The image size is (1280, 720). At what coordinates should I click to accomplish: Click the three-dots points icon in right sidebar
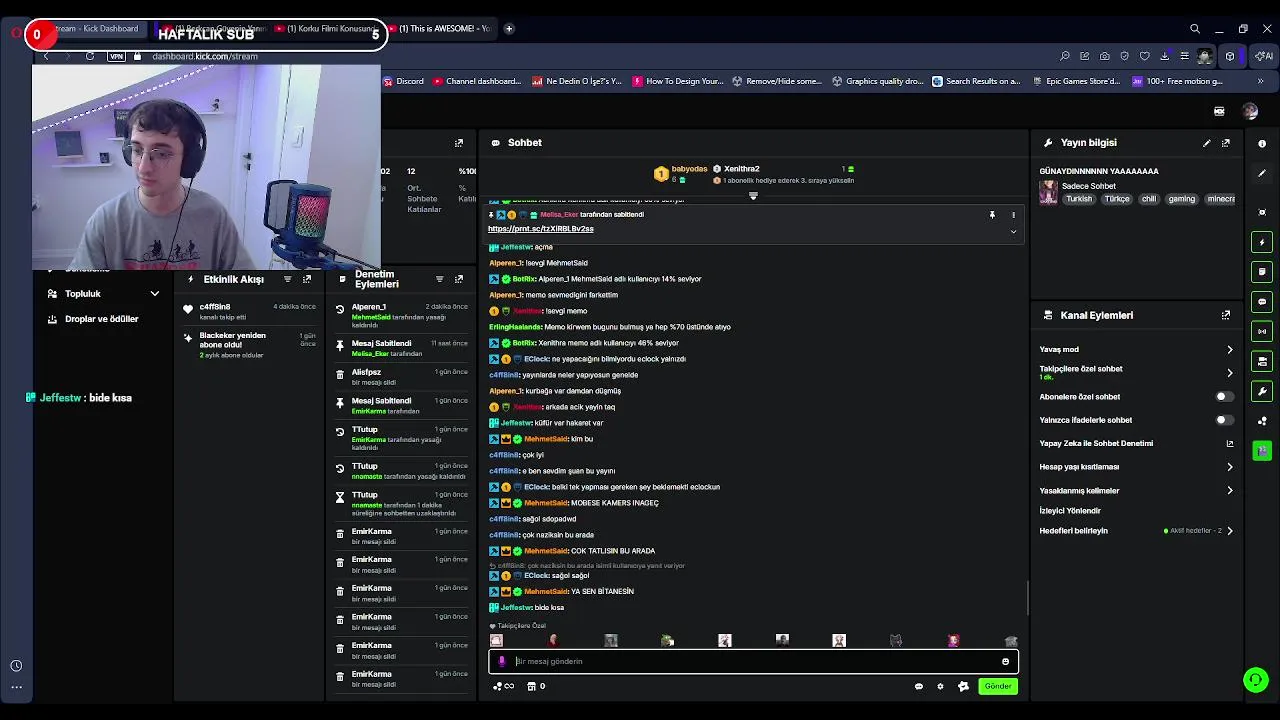[x=1262, y=421]
